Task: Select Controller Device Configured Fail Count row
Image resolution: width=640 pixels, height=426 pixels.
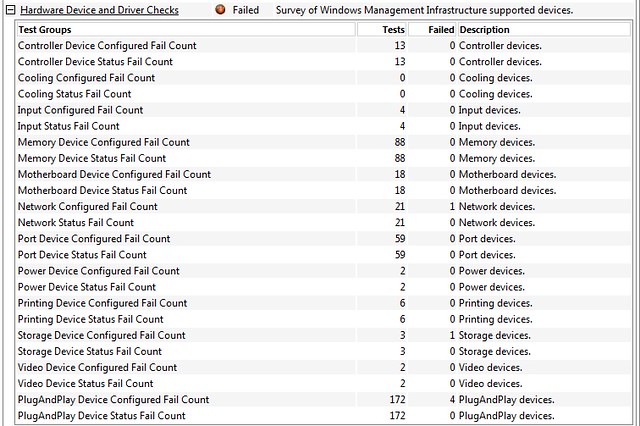Action: coord(324,45)
